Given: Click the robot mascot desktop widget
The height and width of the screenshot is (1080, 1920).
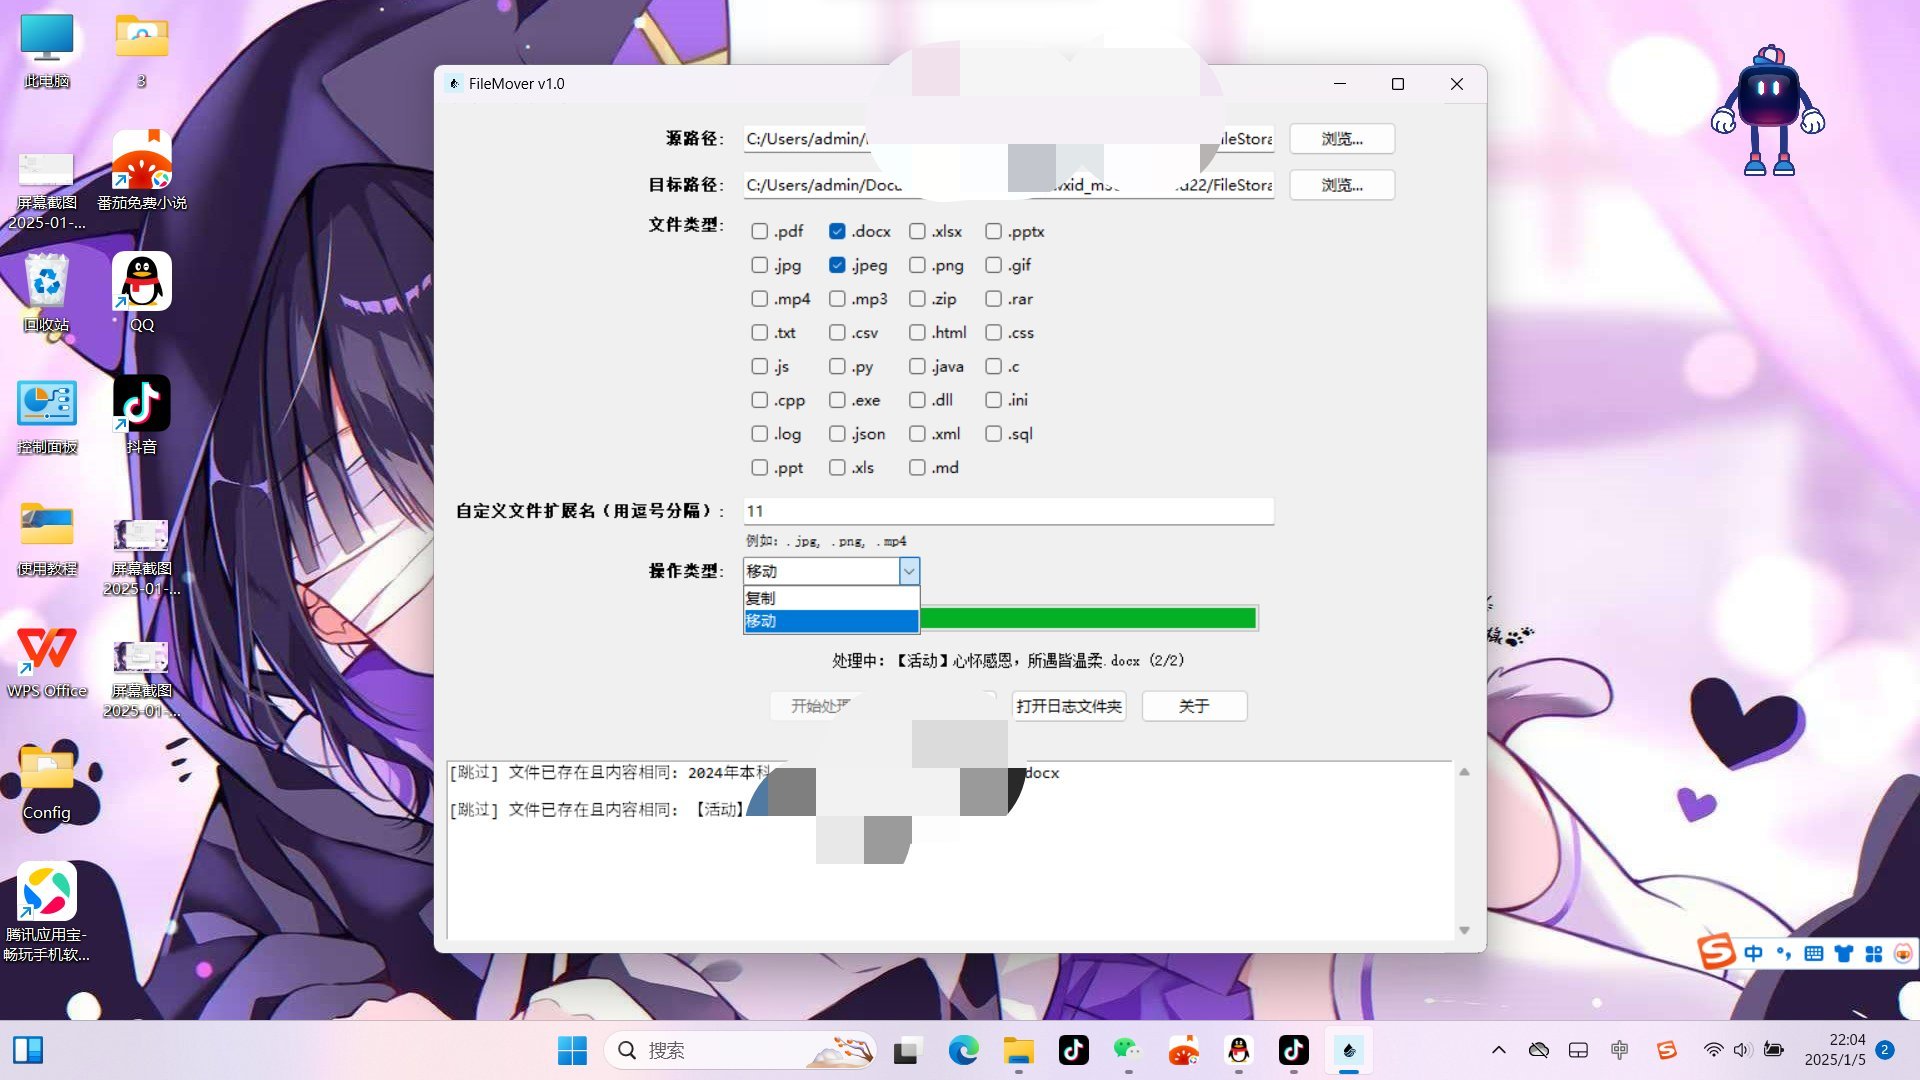Looking at the screenshot, I should tap(1767, 110).
